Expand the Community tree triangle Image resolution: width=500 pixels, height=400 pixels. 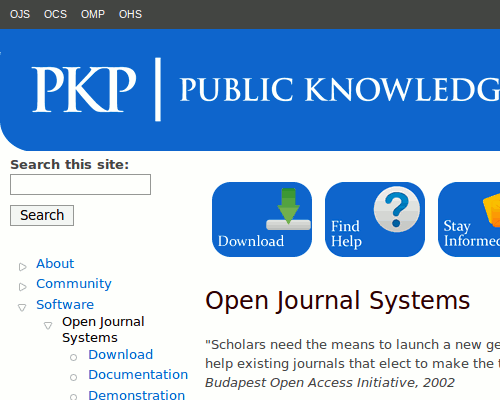point(23,287)
